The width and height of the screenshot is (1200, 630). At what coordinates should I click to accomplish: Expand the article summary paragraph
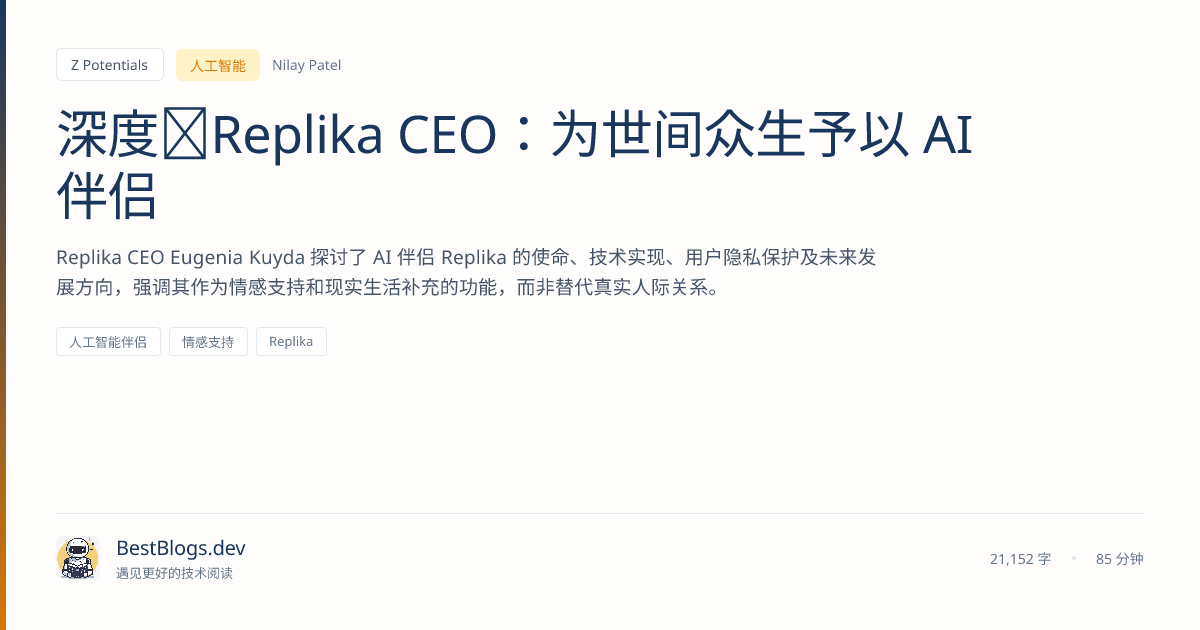(466, 272)
